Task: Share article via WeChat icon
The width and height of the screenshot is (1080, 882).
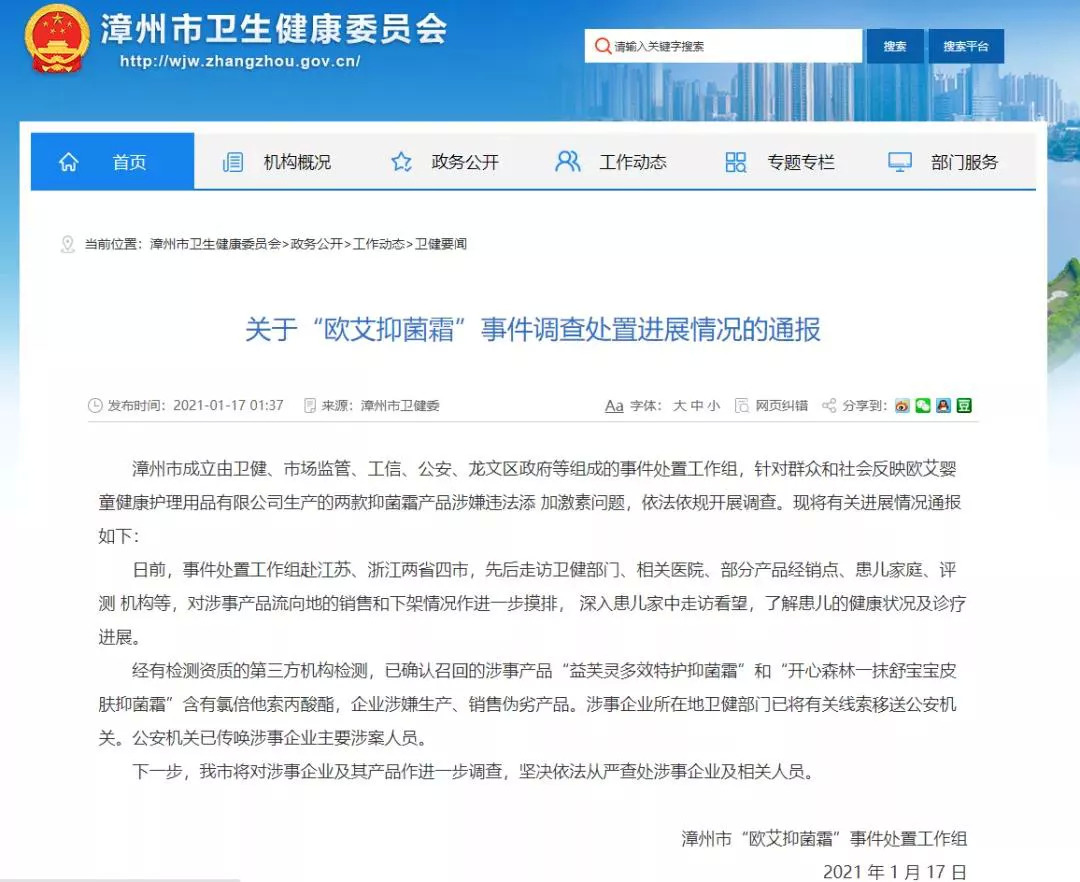Action: coord(923,406)
